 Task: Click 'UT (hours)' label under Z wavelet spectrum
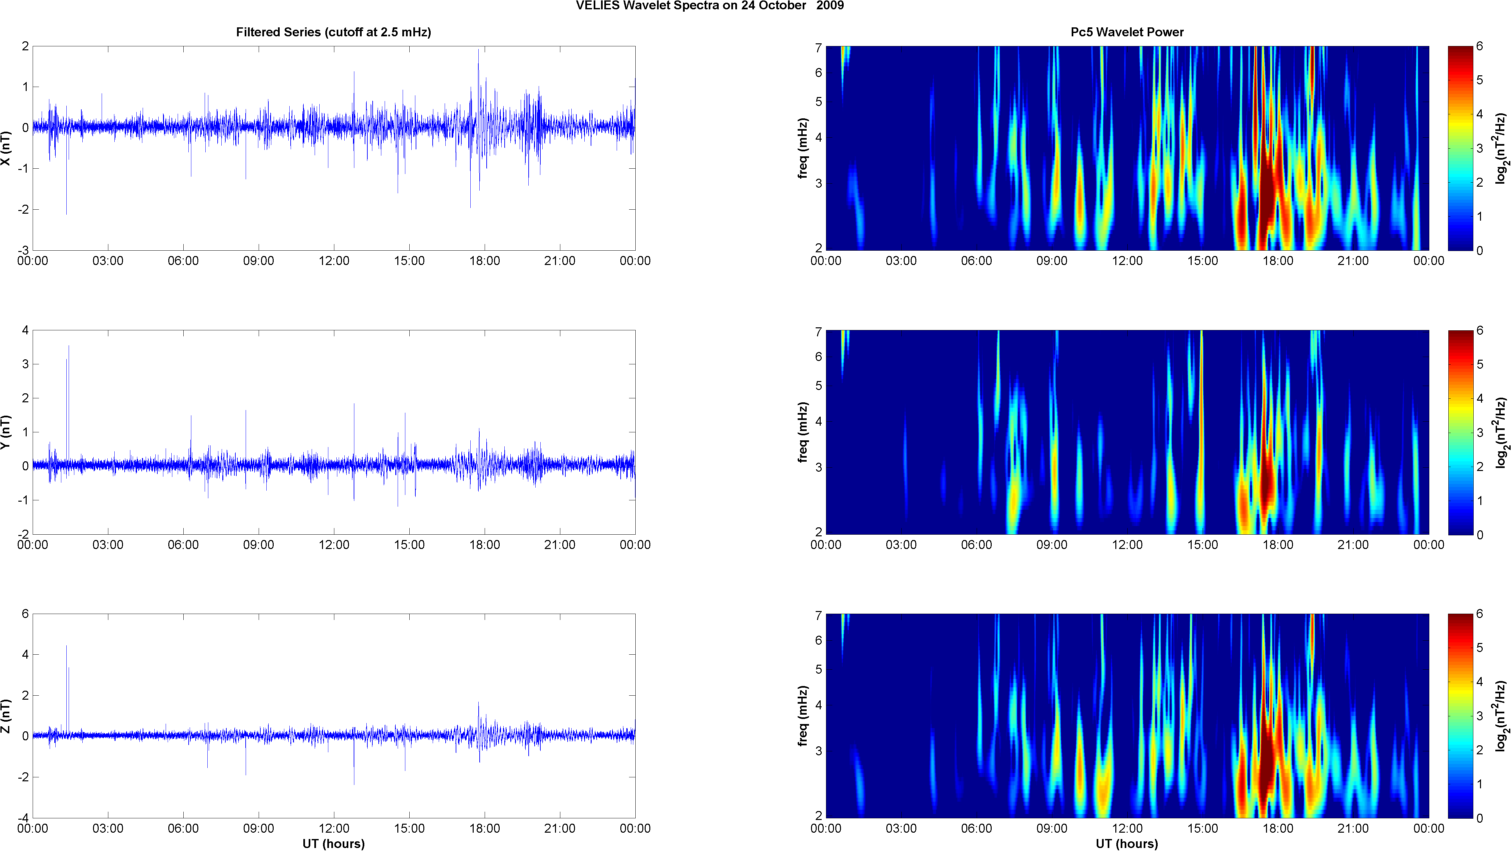tap(1127, 843)
